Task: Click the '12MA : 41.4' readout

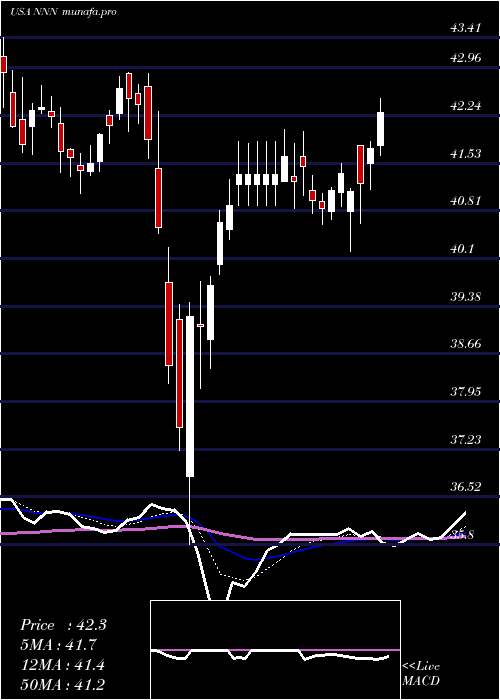Action: click(62, 665)
